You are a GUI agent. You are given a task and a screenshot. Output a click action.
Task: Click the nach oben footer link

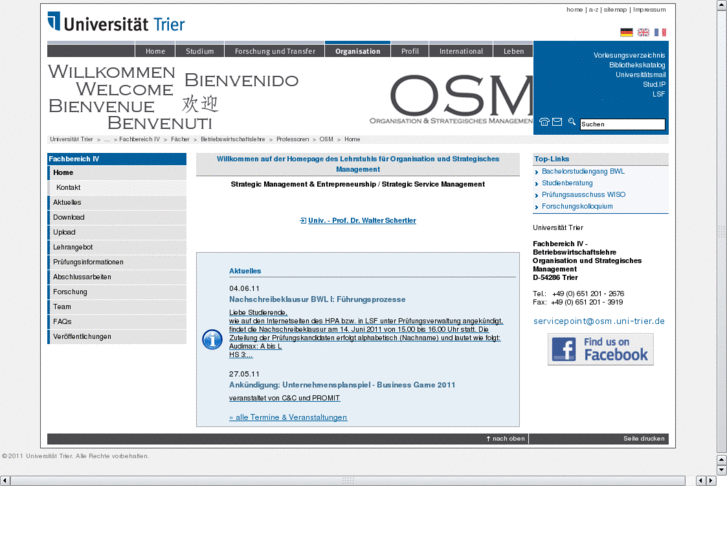pyautogui.click(x=506, y=439)
